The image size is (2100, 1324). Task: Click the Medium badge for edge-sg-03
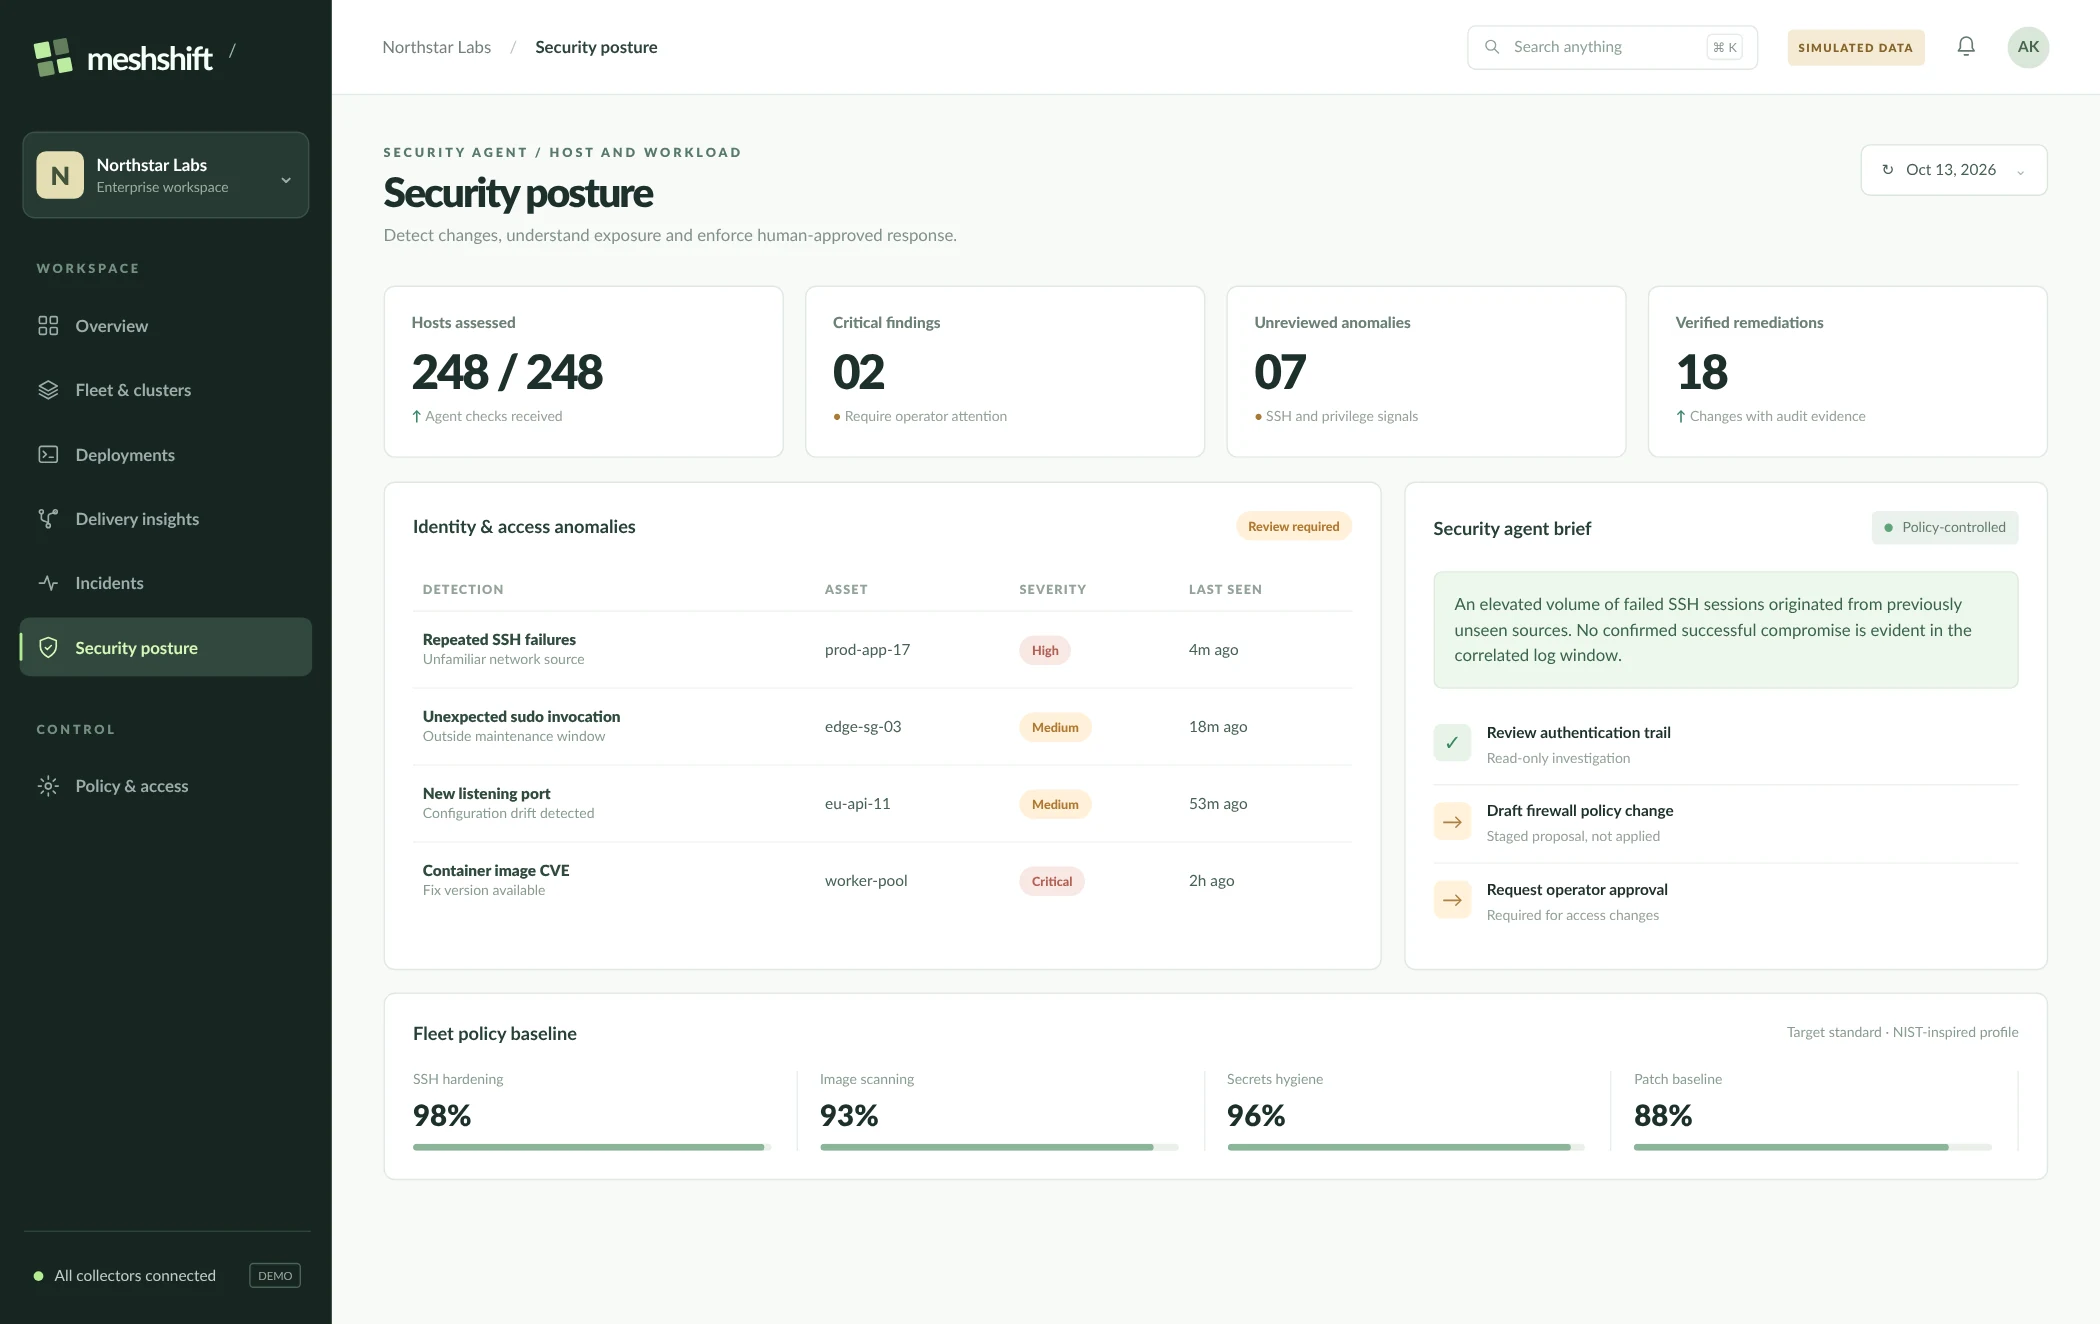tap(1055, 727)
